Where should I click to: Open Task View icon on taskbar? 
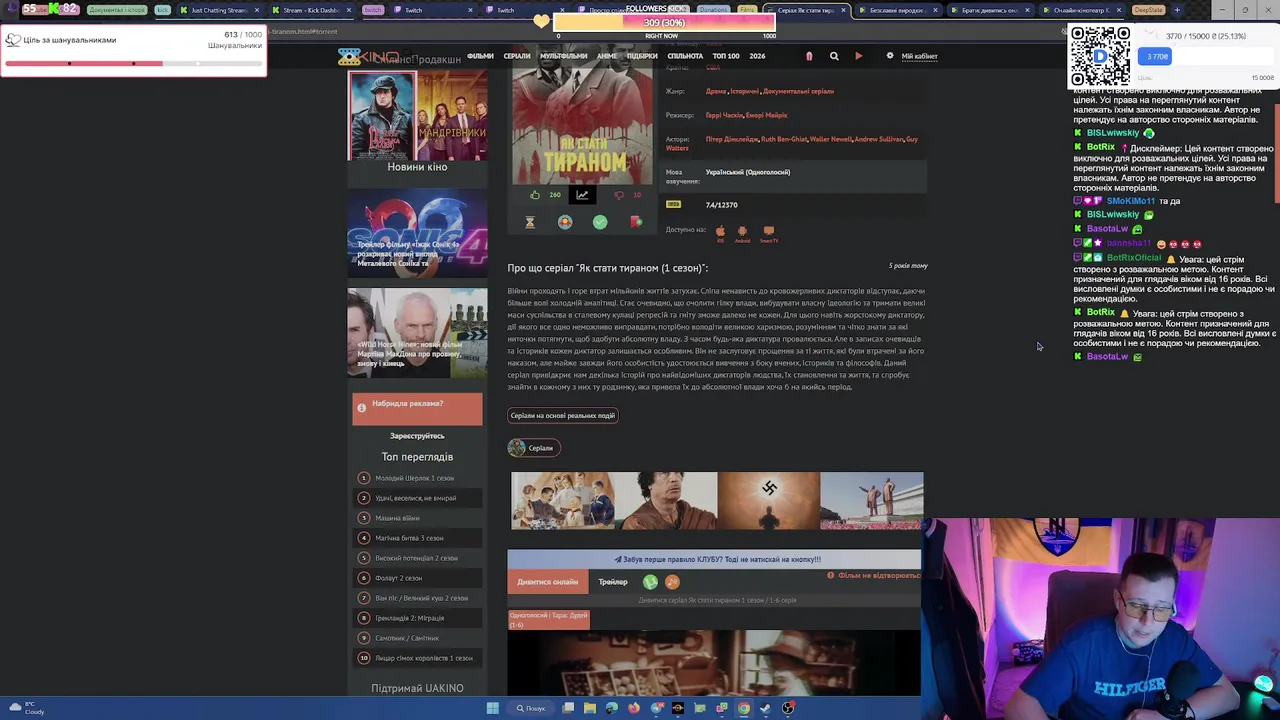click(x=568, y=708)
